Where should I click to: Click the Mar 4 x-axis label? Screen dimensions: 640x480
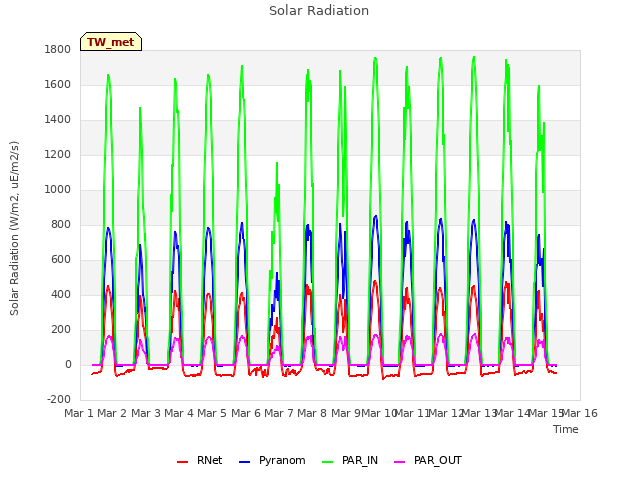pyautogui.click(x=179, y=413)
